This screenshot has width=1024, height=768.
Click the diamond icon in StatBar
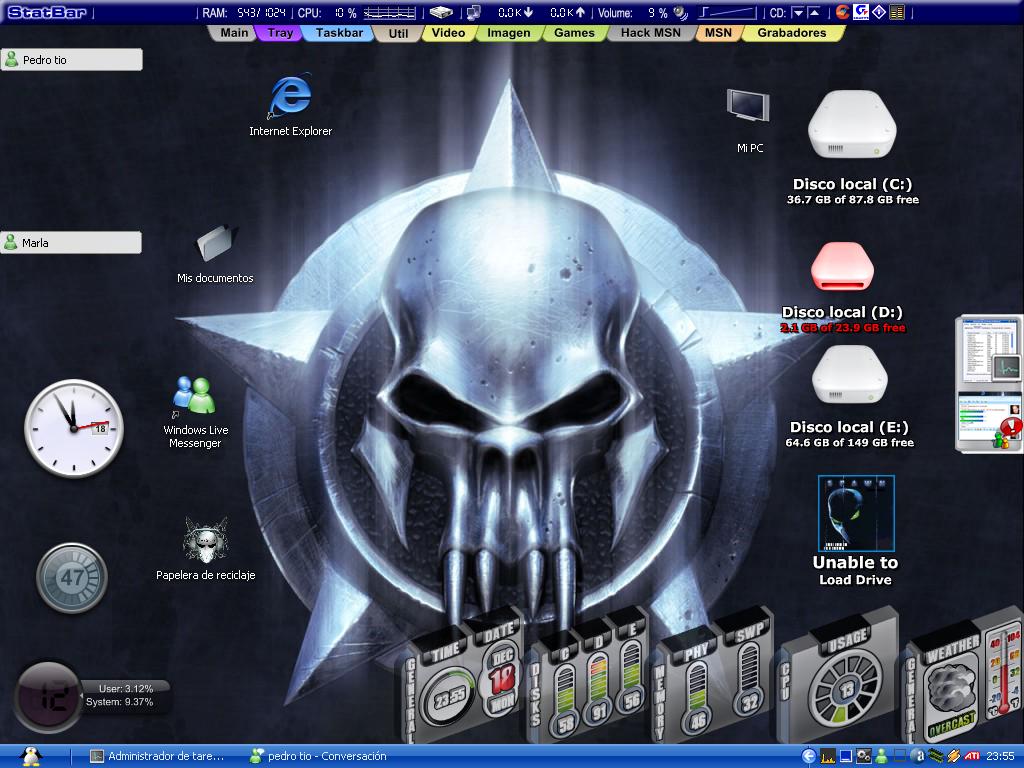(x=879, y=12)
